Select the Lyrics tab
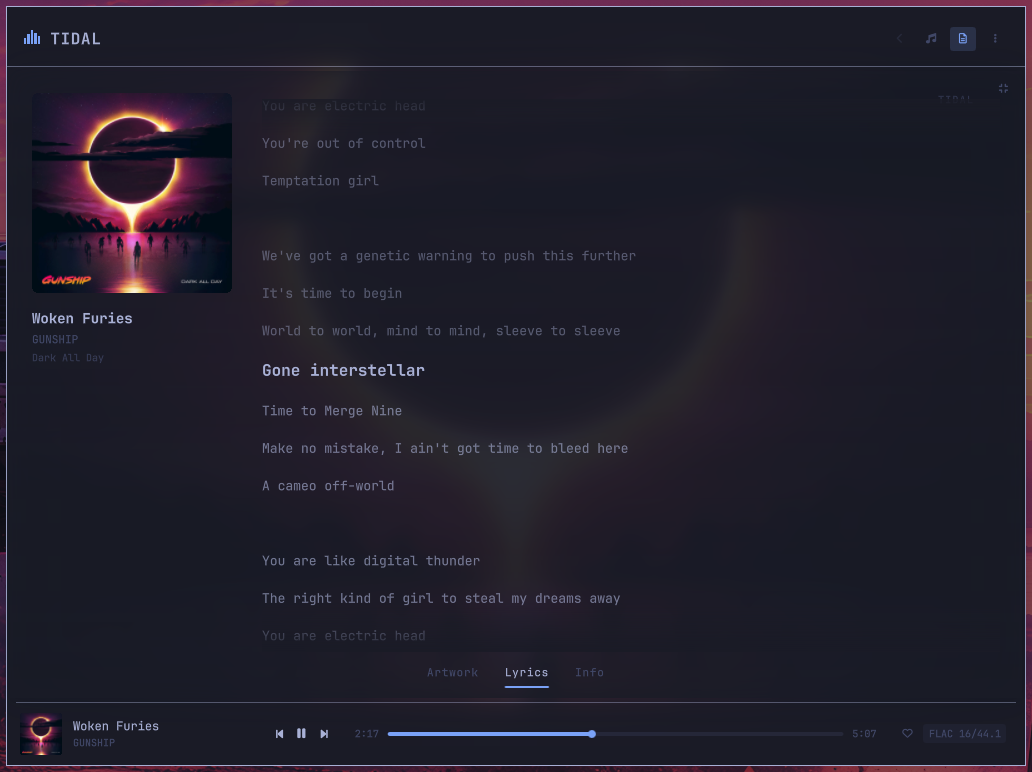This screenshot has height=772, width=1032. 527,672
